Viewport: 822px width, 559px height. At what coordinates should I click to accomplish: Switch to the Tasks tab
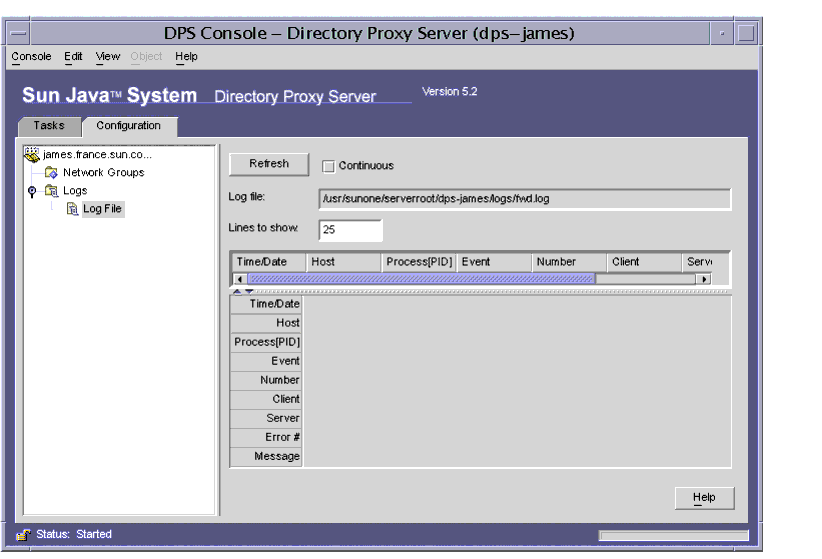coord(49,126)
